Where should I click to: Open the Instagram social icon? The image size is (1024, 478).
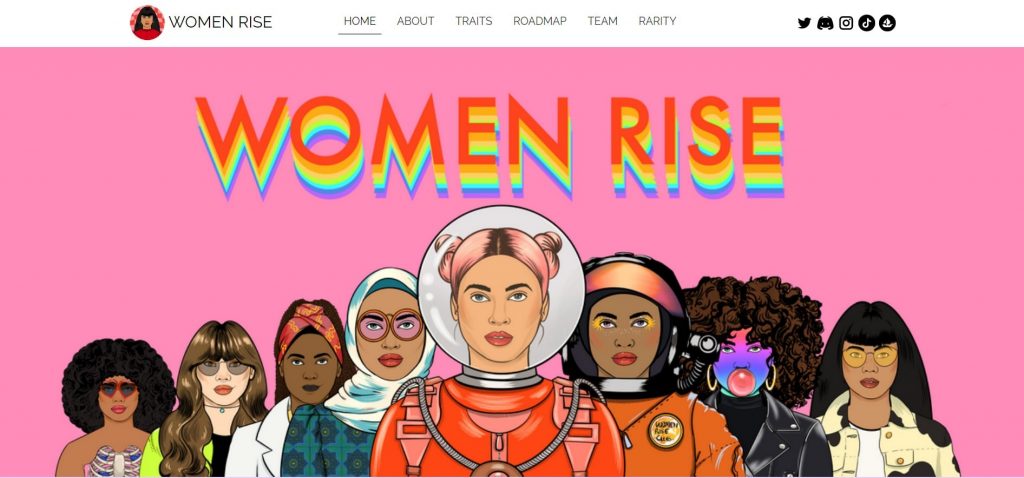coord(846,23)
